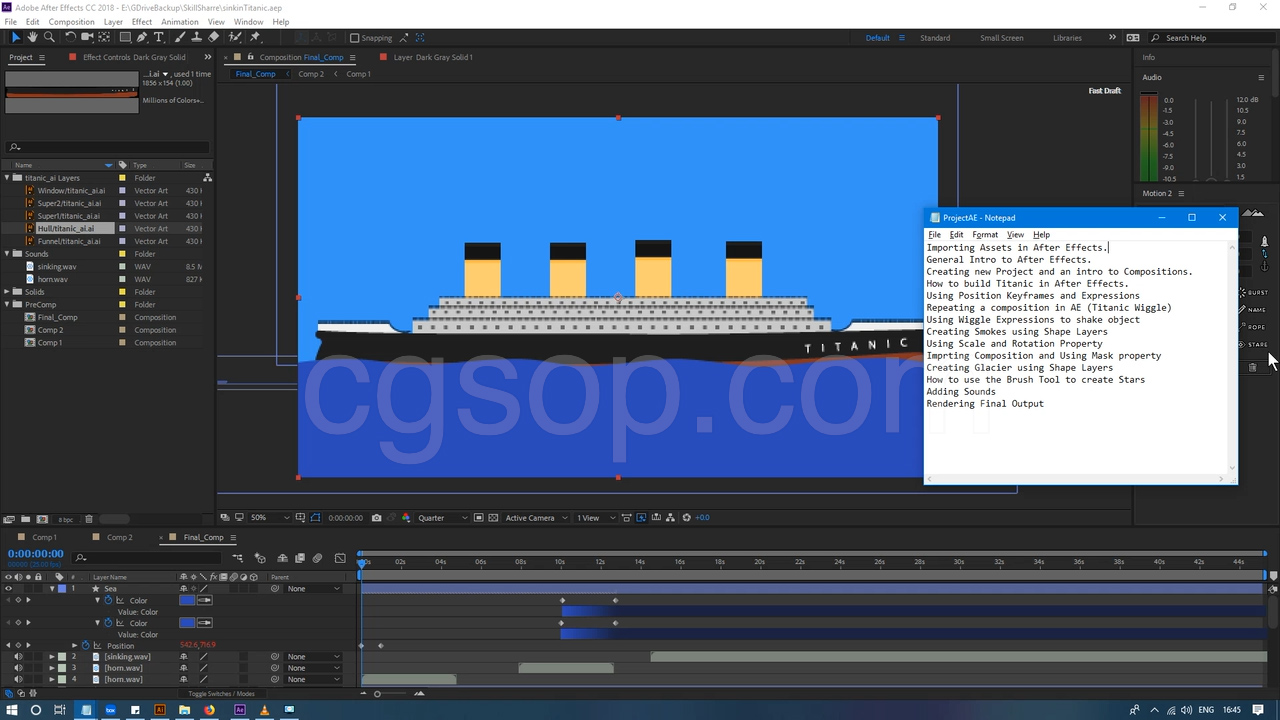1280x720 pixels.
Task: Select the Pen tool
Action: 142,38
